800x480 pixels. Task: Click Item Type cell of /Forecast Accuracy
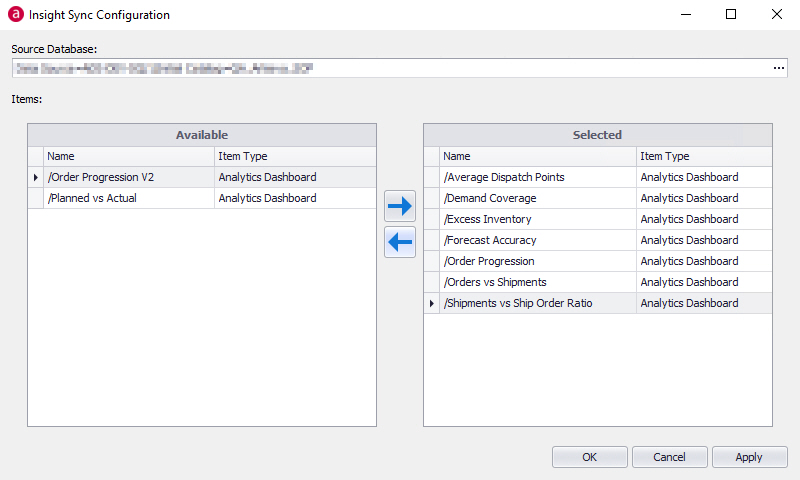(704, 240)
